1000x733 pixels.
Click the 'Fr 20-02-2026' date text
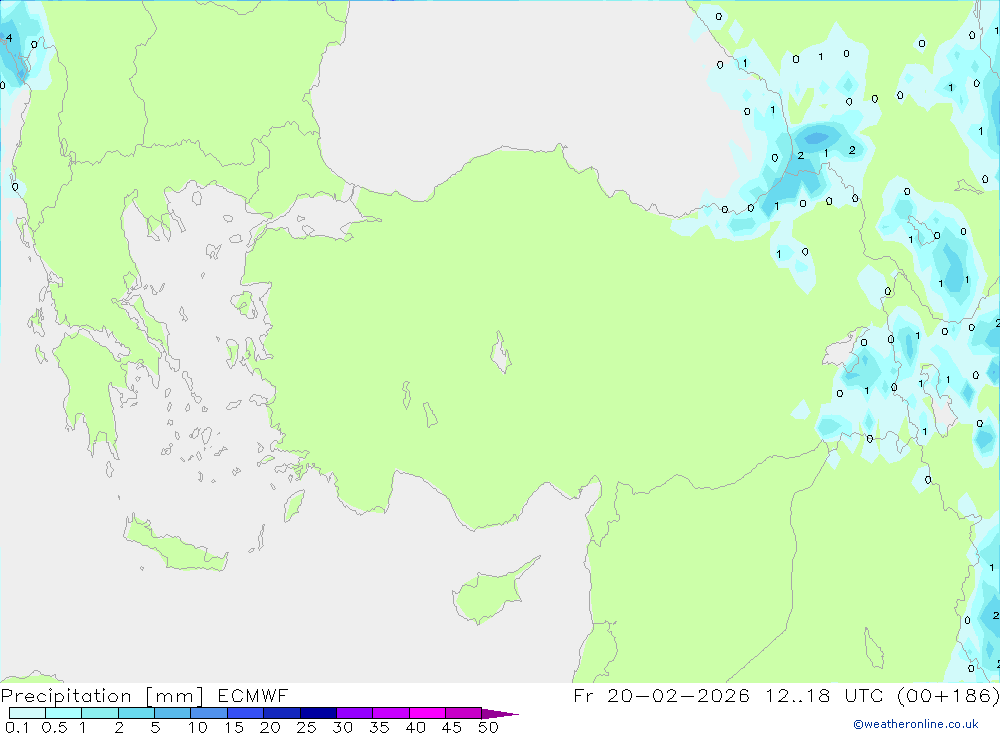661,695
